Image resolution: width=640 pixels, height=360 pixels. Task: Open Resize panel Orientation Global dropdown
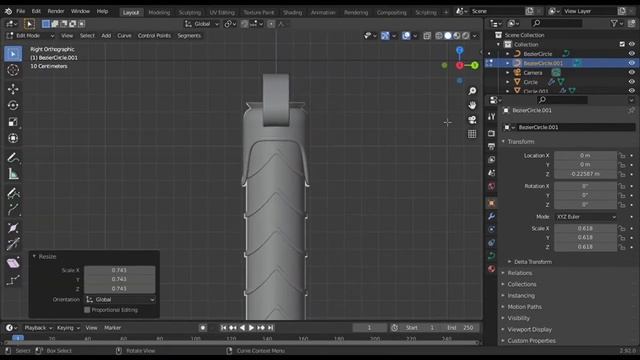pos(120,300)
